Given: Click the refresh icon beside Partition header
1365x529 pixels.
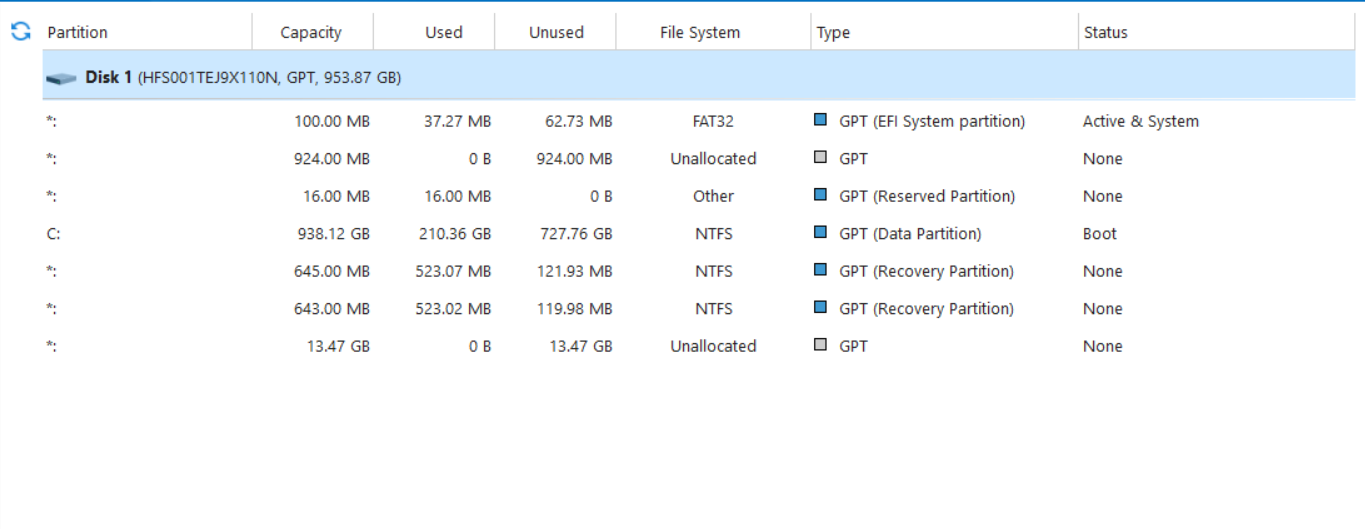Looking at the screenshot, I should [21, 32].
